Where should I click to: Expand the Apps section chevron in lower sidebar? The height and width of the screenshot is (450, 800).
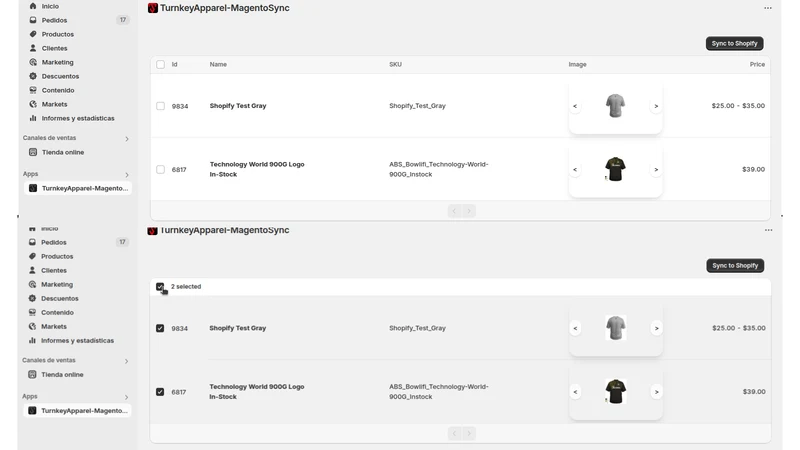(127, 397)
